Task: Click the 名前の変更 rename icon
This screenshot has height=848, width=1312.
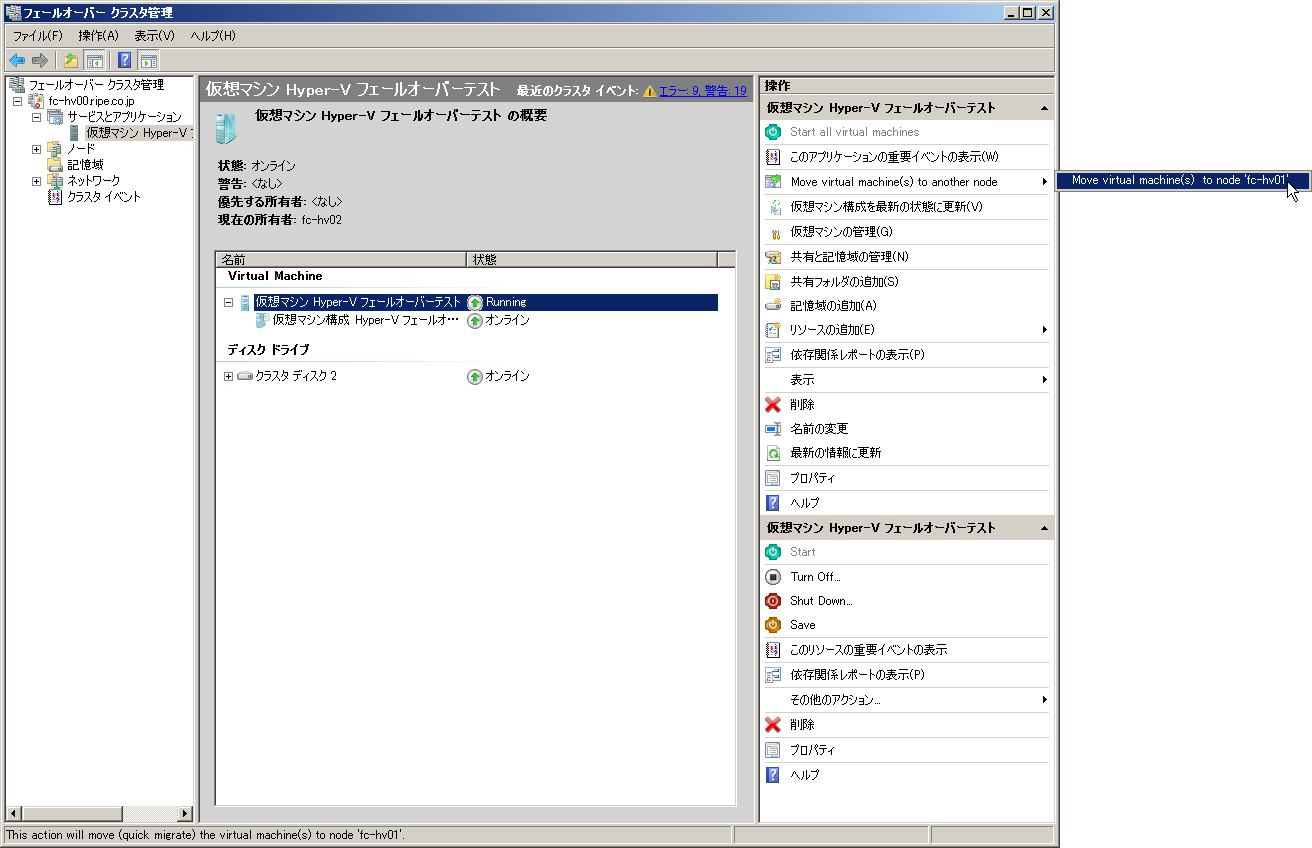Action: click(773, 429)
